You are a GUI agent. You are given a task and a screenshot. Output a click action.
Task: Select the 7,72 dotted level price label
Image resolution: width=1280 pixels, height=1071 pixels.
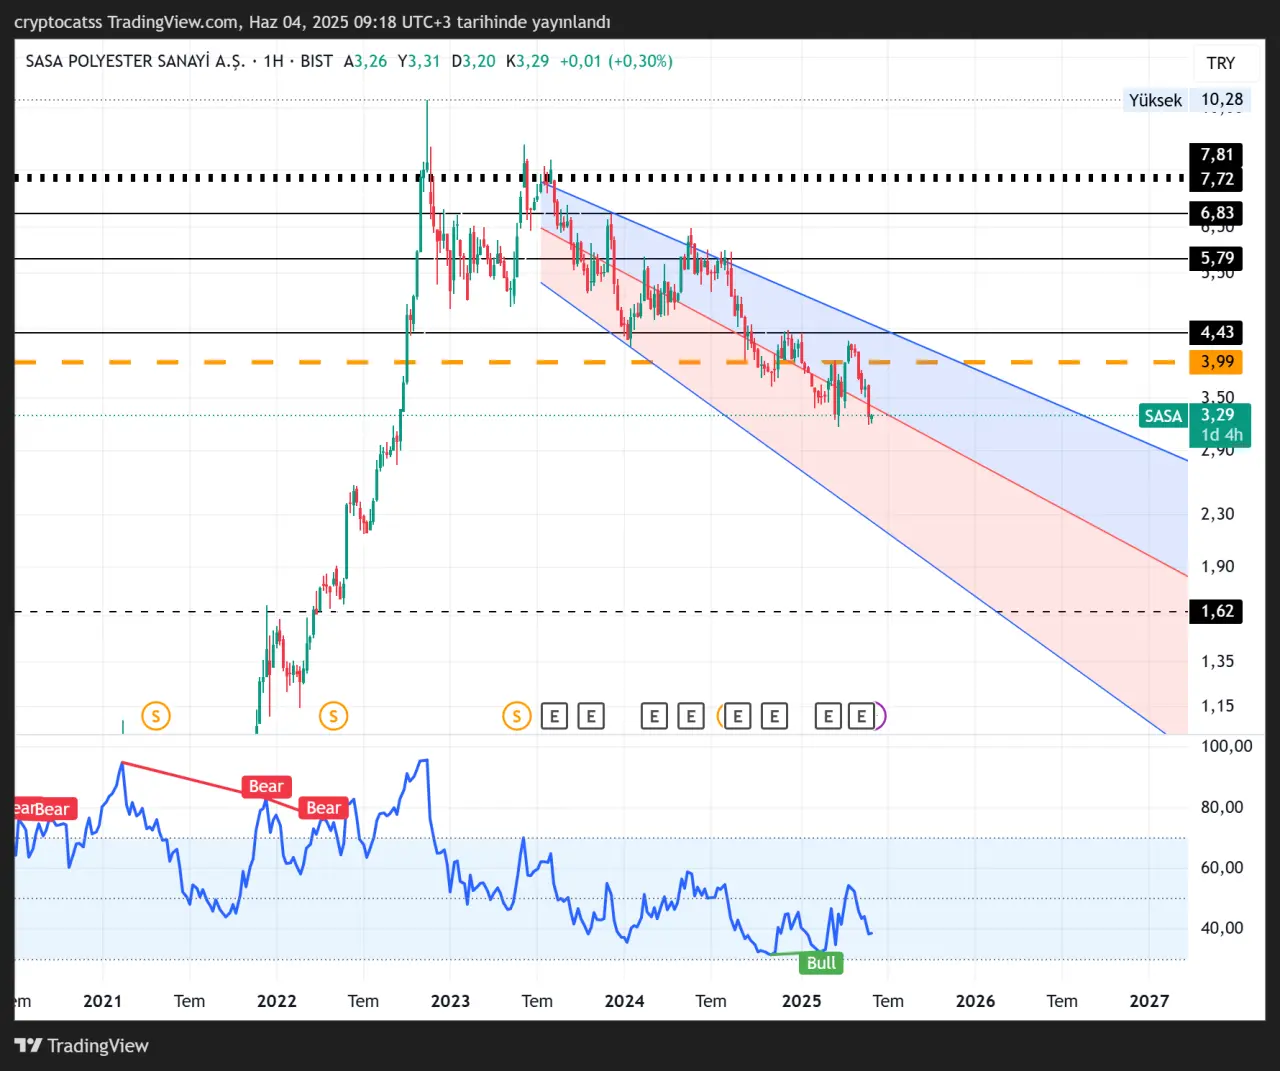click(x=1217, y=180)
